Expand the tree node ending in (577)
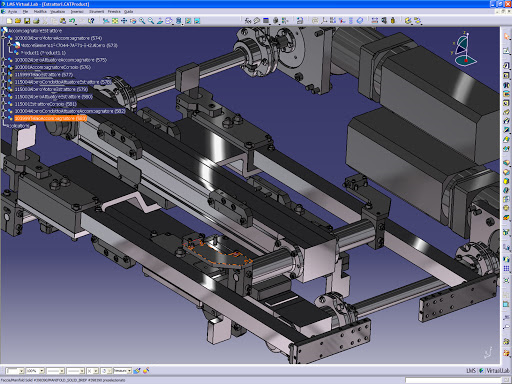The width and height of the screenshot is (512, 384). tap(4, 75)
